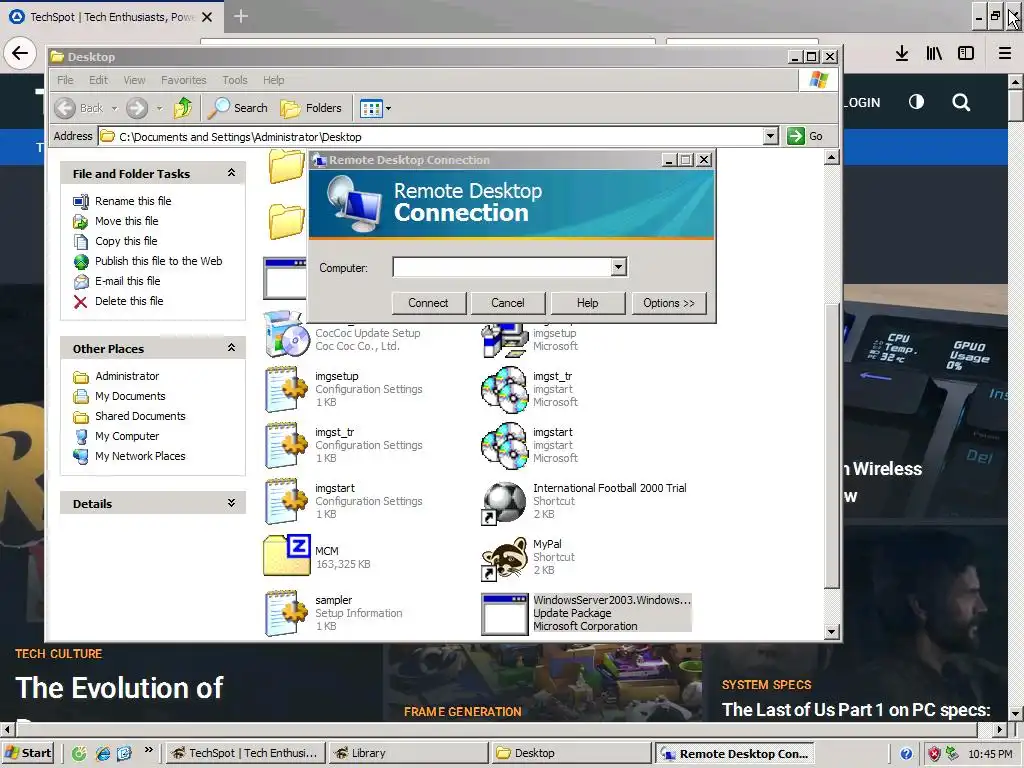Select imgstart Configuration Settings file icon

click(287, 502)
